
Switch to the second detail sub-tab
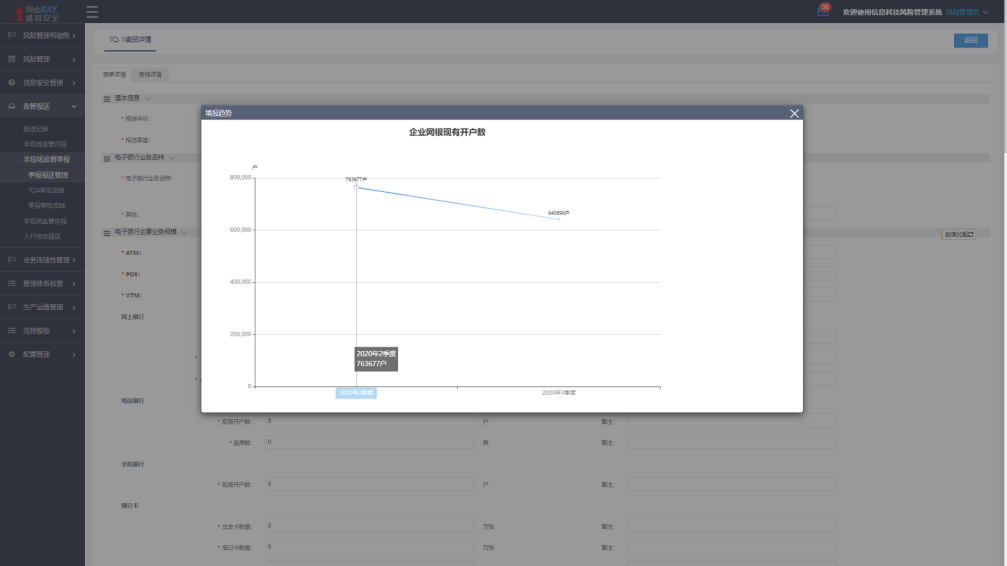click(x=150, y=75)
